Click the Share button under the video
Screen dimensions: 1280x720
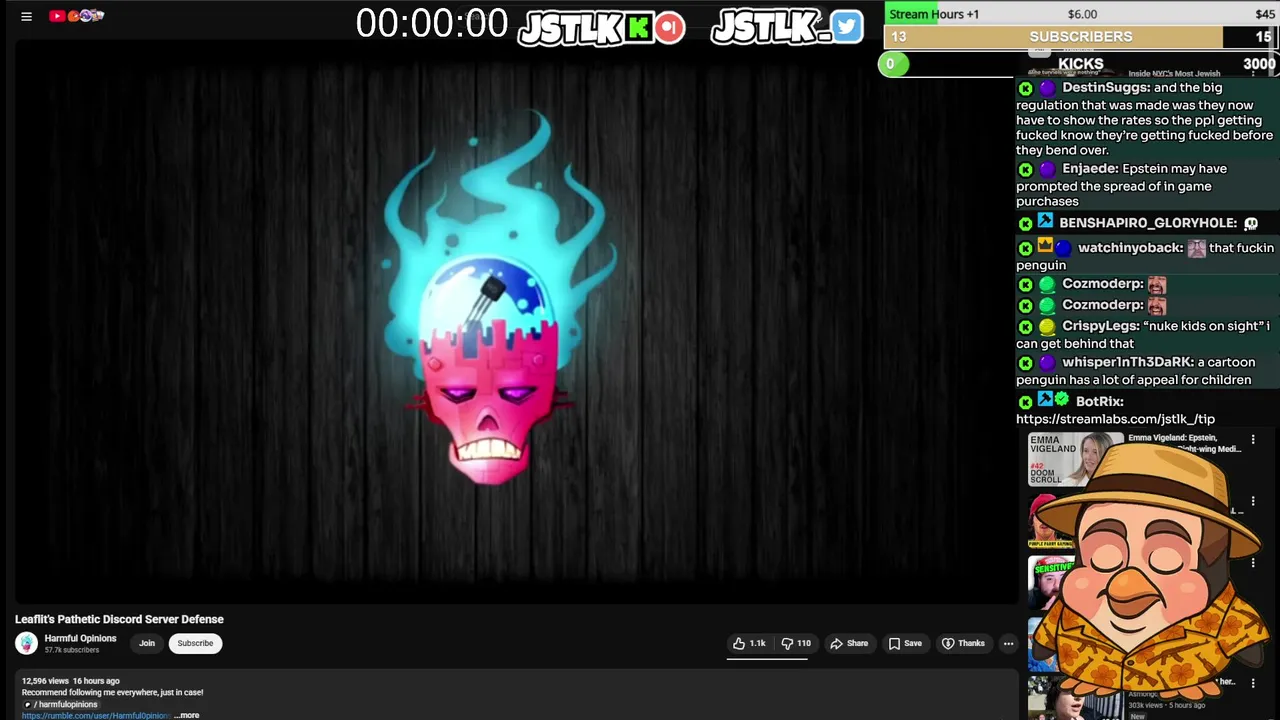click(x=849, y=643)
